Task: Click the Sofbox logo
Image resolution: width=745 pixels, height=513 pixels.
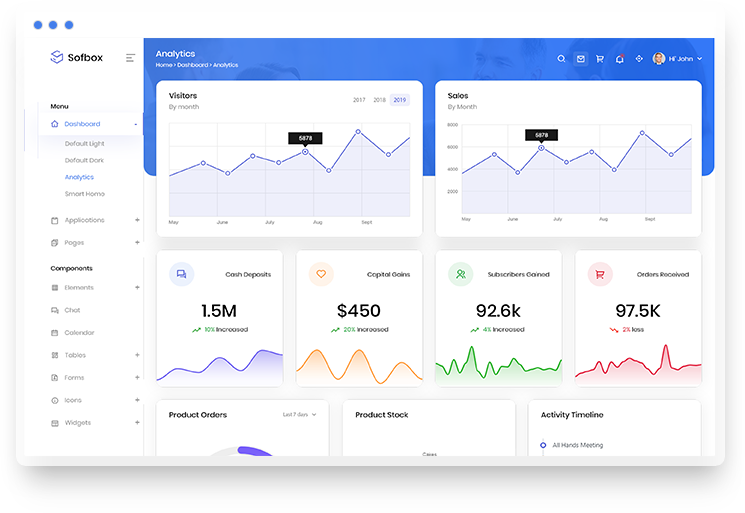Action: point(76,57)
